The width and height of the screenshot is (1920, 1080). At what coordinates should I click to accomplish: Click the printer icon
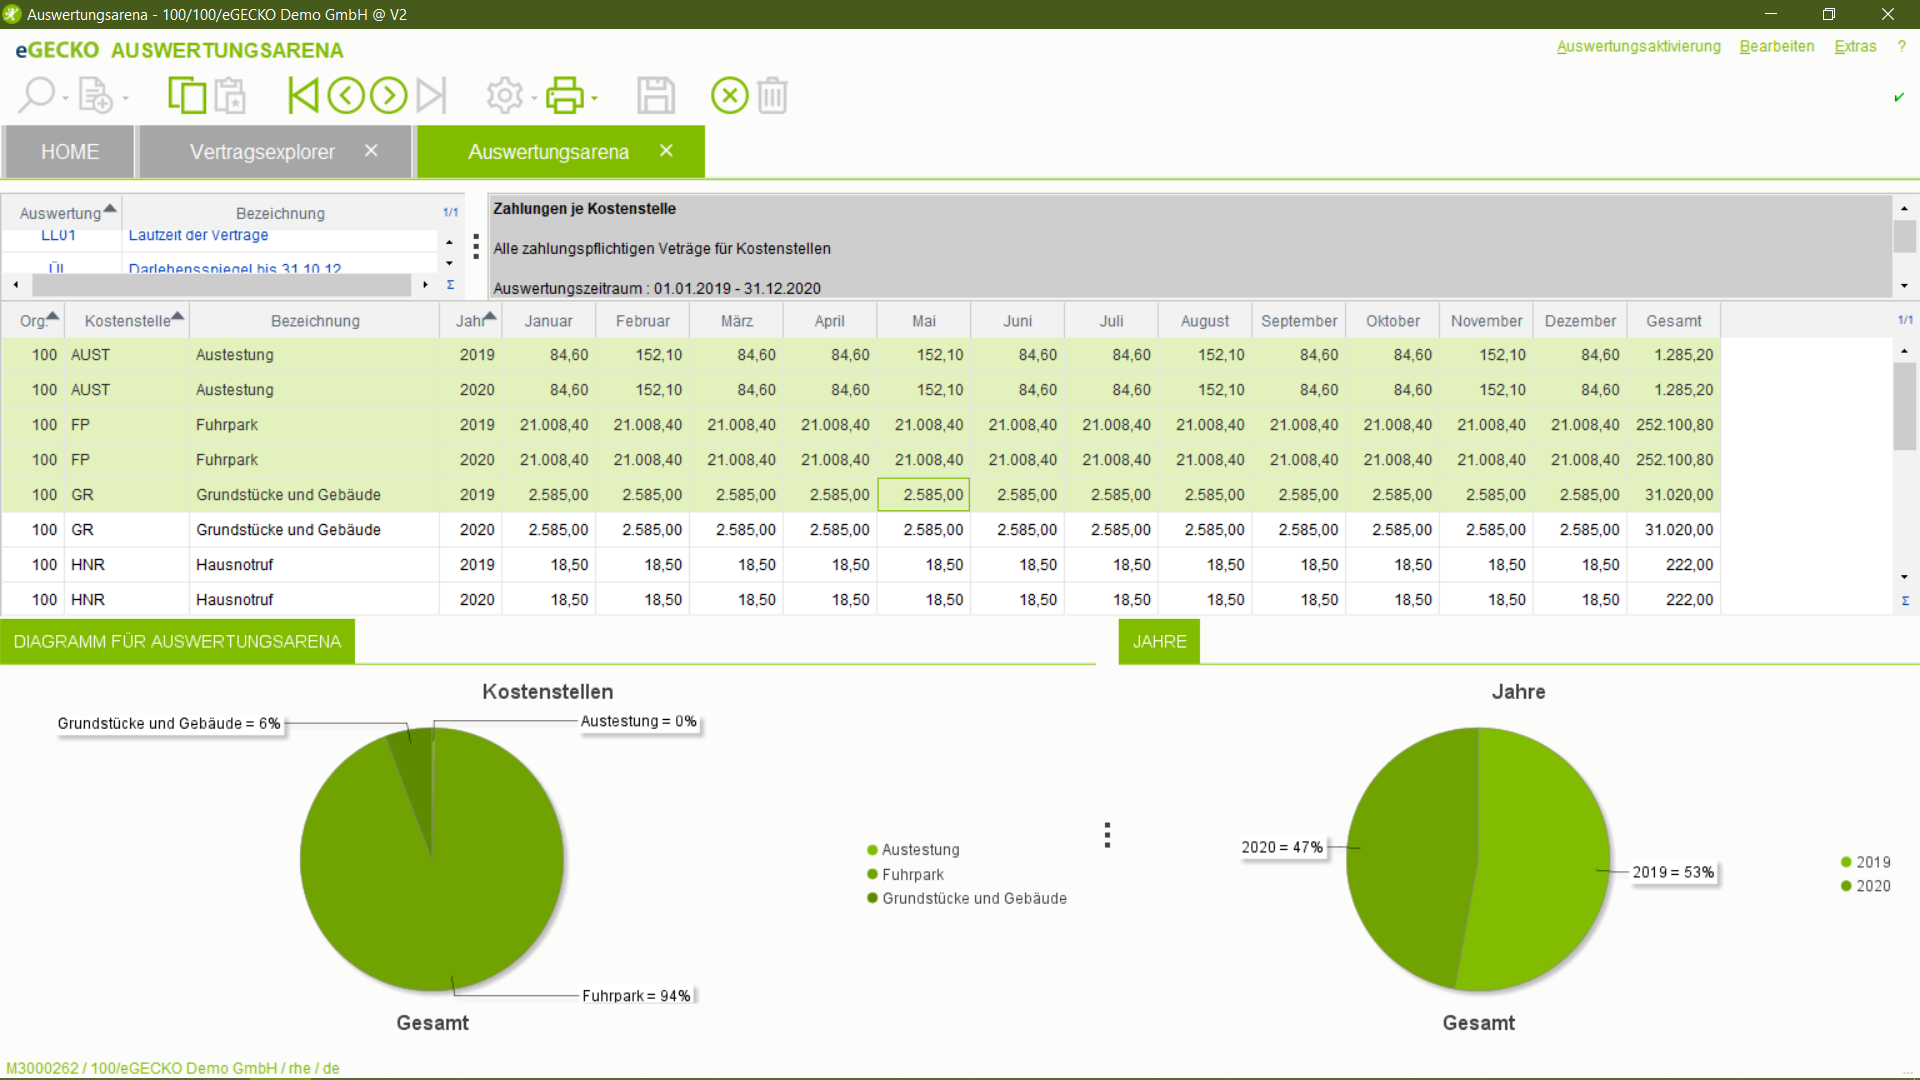click(564, 96)
